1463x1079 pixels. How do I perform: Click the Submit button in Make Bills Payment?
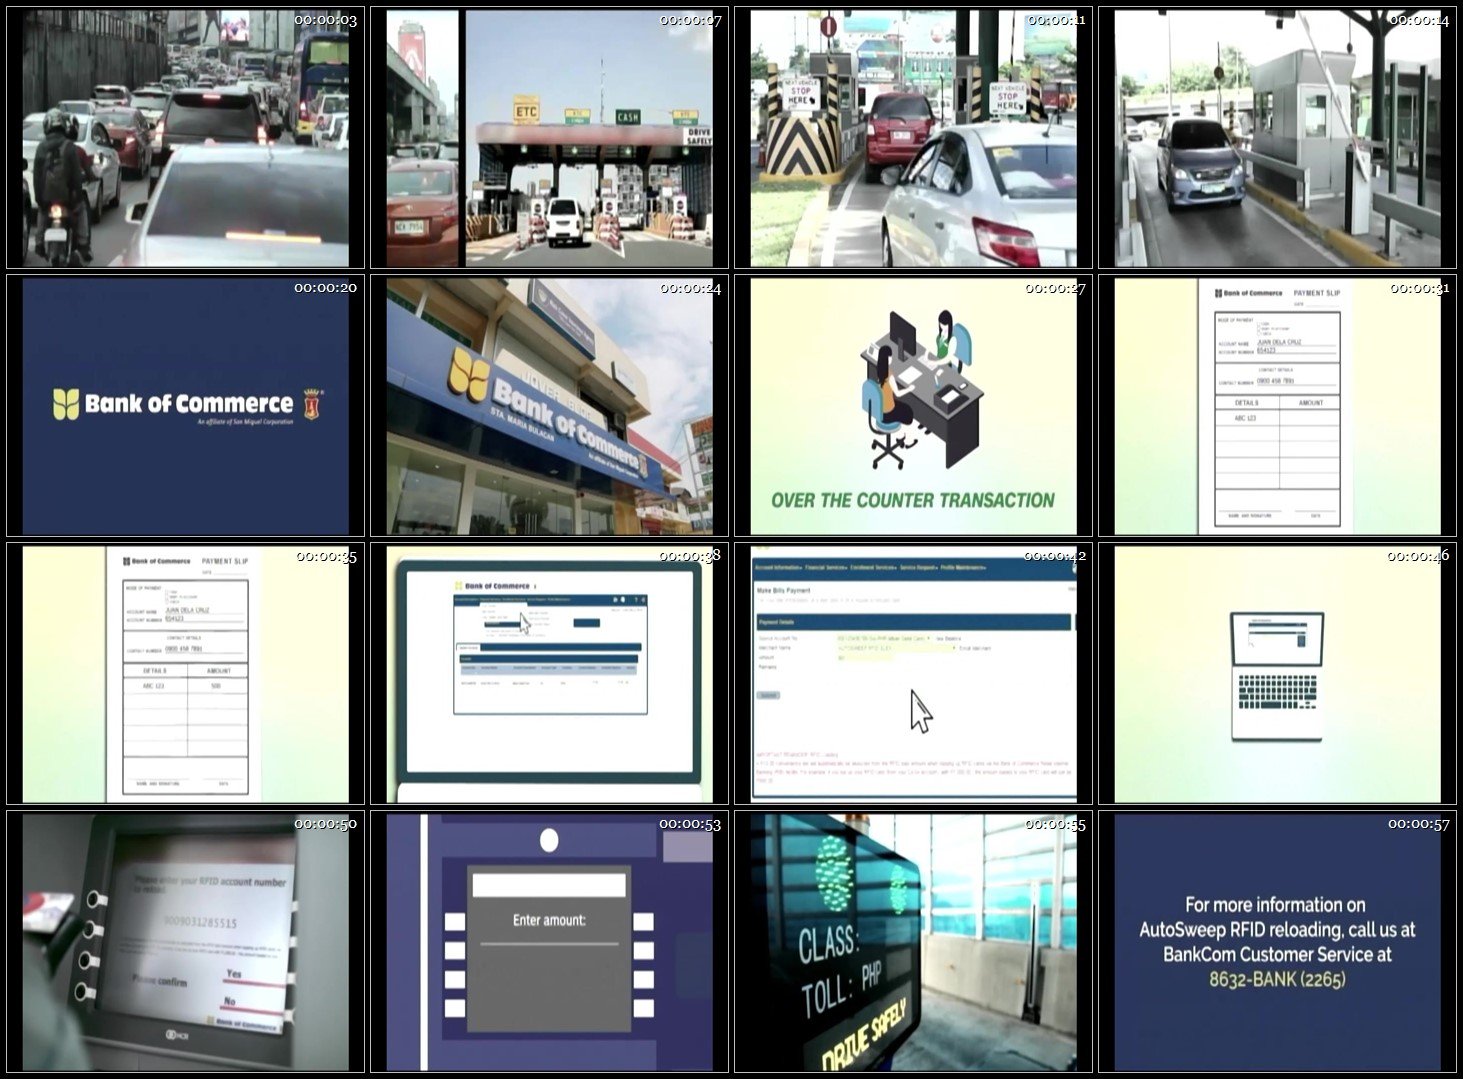point(768,695)
